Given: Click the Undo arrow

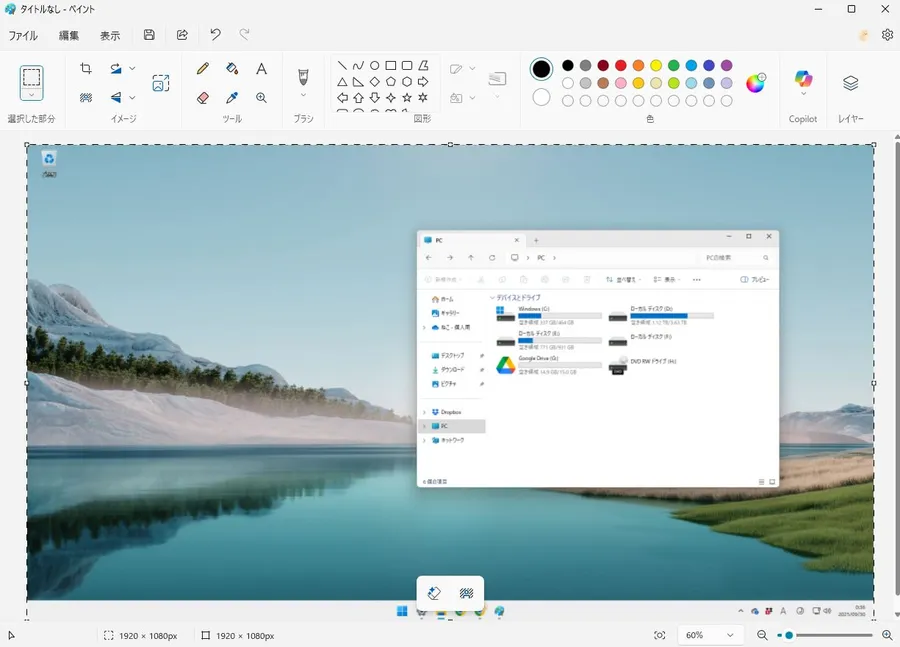Looking at the screenshot, I should point(215,35).
